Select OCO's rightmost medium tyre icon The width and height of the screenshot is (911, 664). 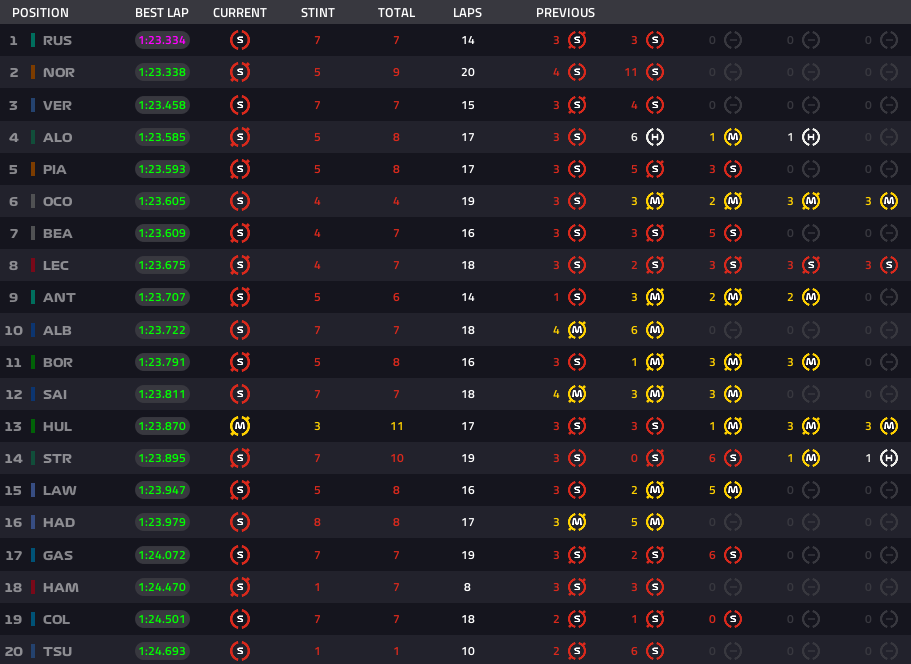889,202
